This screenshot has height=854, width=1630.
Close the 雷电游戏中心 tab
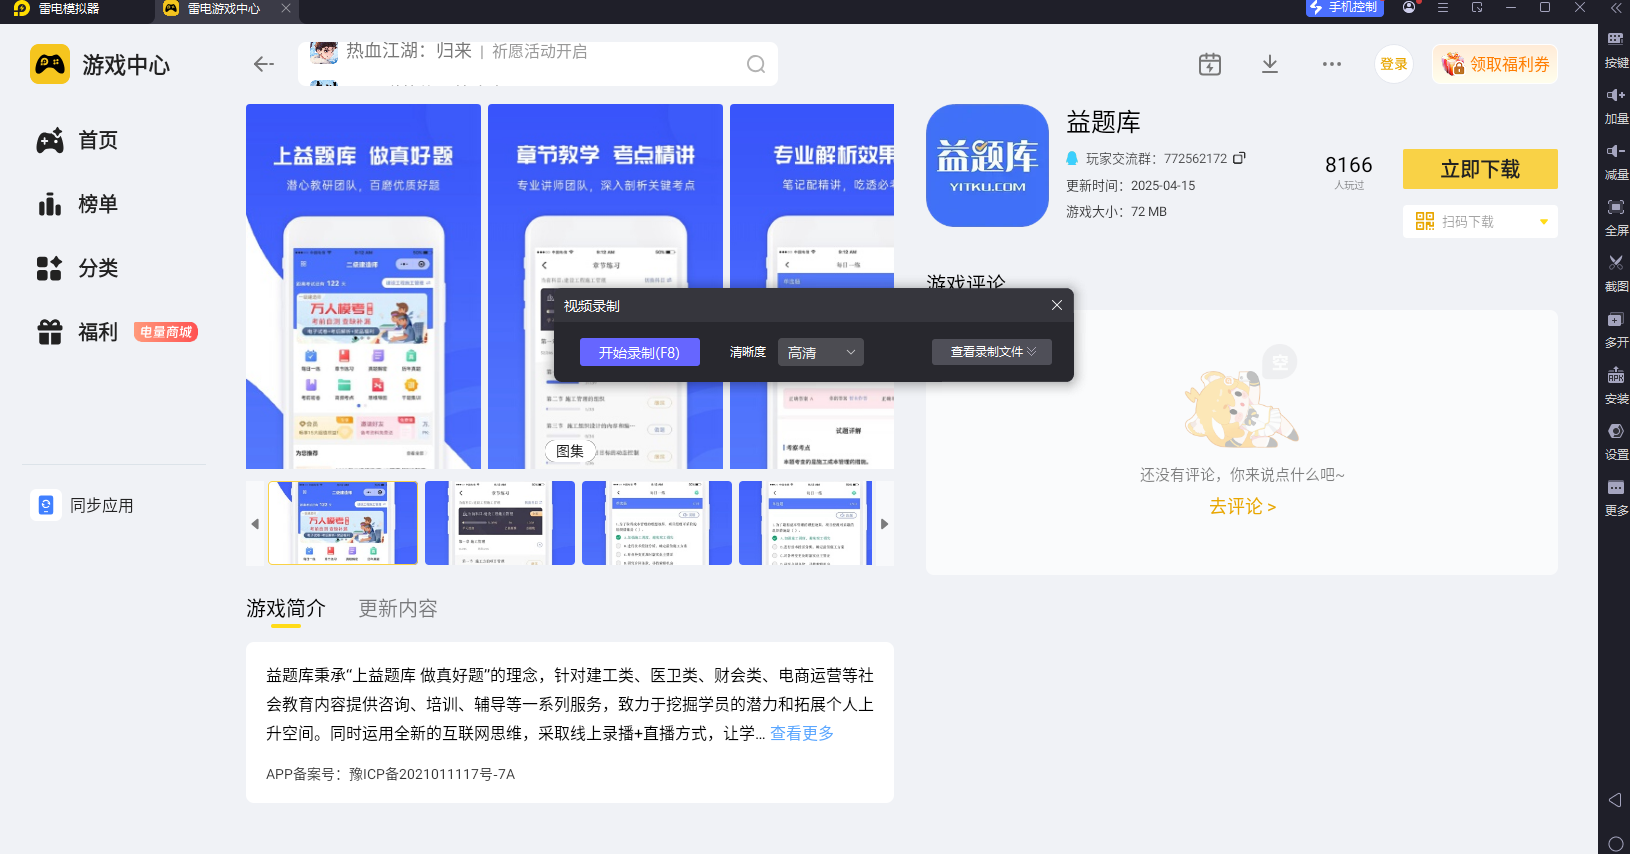click(286, 8)
